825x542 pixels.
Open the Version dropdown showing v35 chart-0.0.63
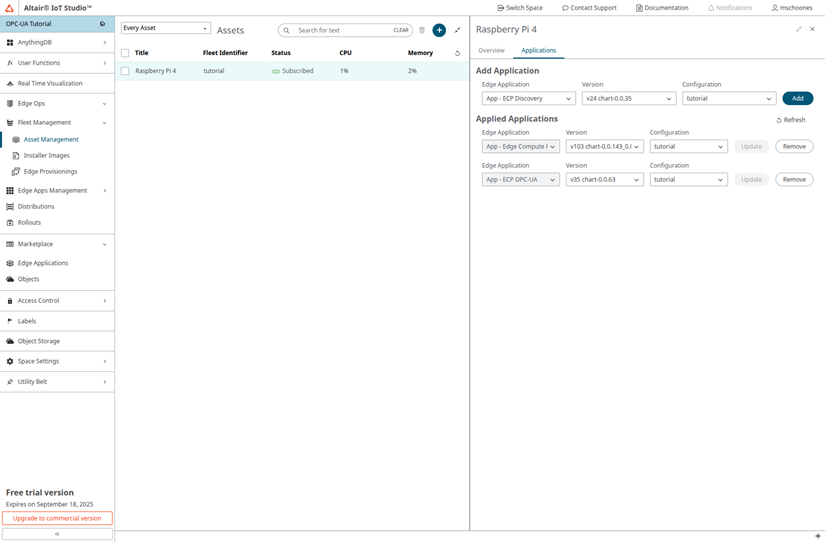605,180
